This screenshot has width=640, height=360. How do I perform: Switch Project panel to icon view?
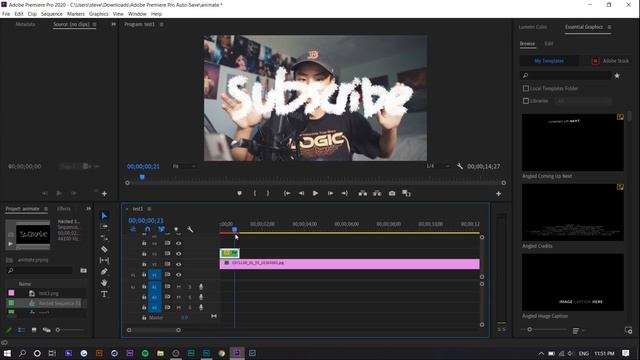coord(34,330)
